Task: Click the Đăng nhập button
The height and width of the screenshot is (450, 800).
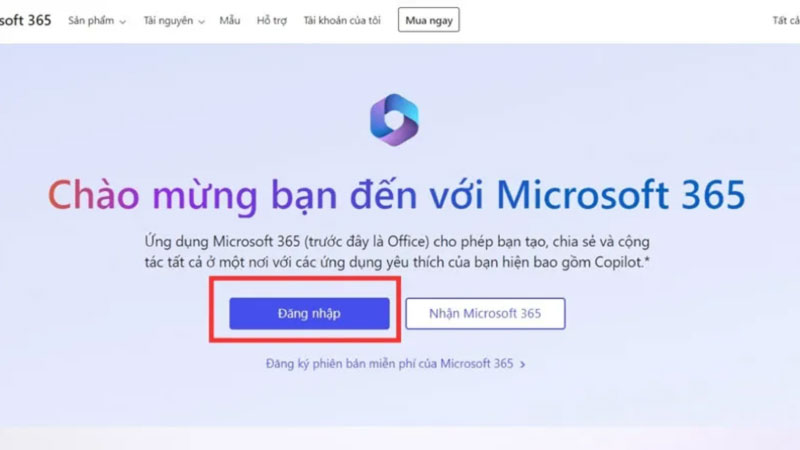Action: click(309, 313)
